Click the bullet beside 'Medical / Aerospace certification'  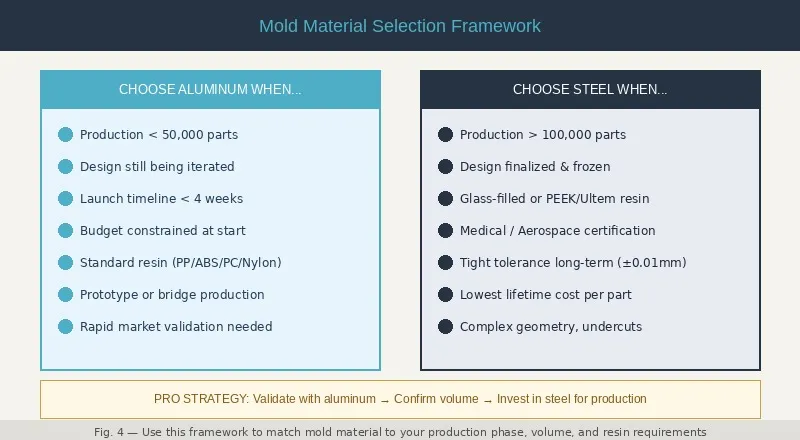tap(445, 231)
